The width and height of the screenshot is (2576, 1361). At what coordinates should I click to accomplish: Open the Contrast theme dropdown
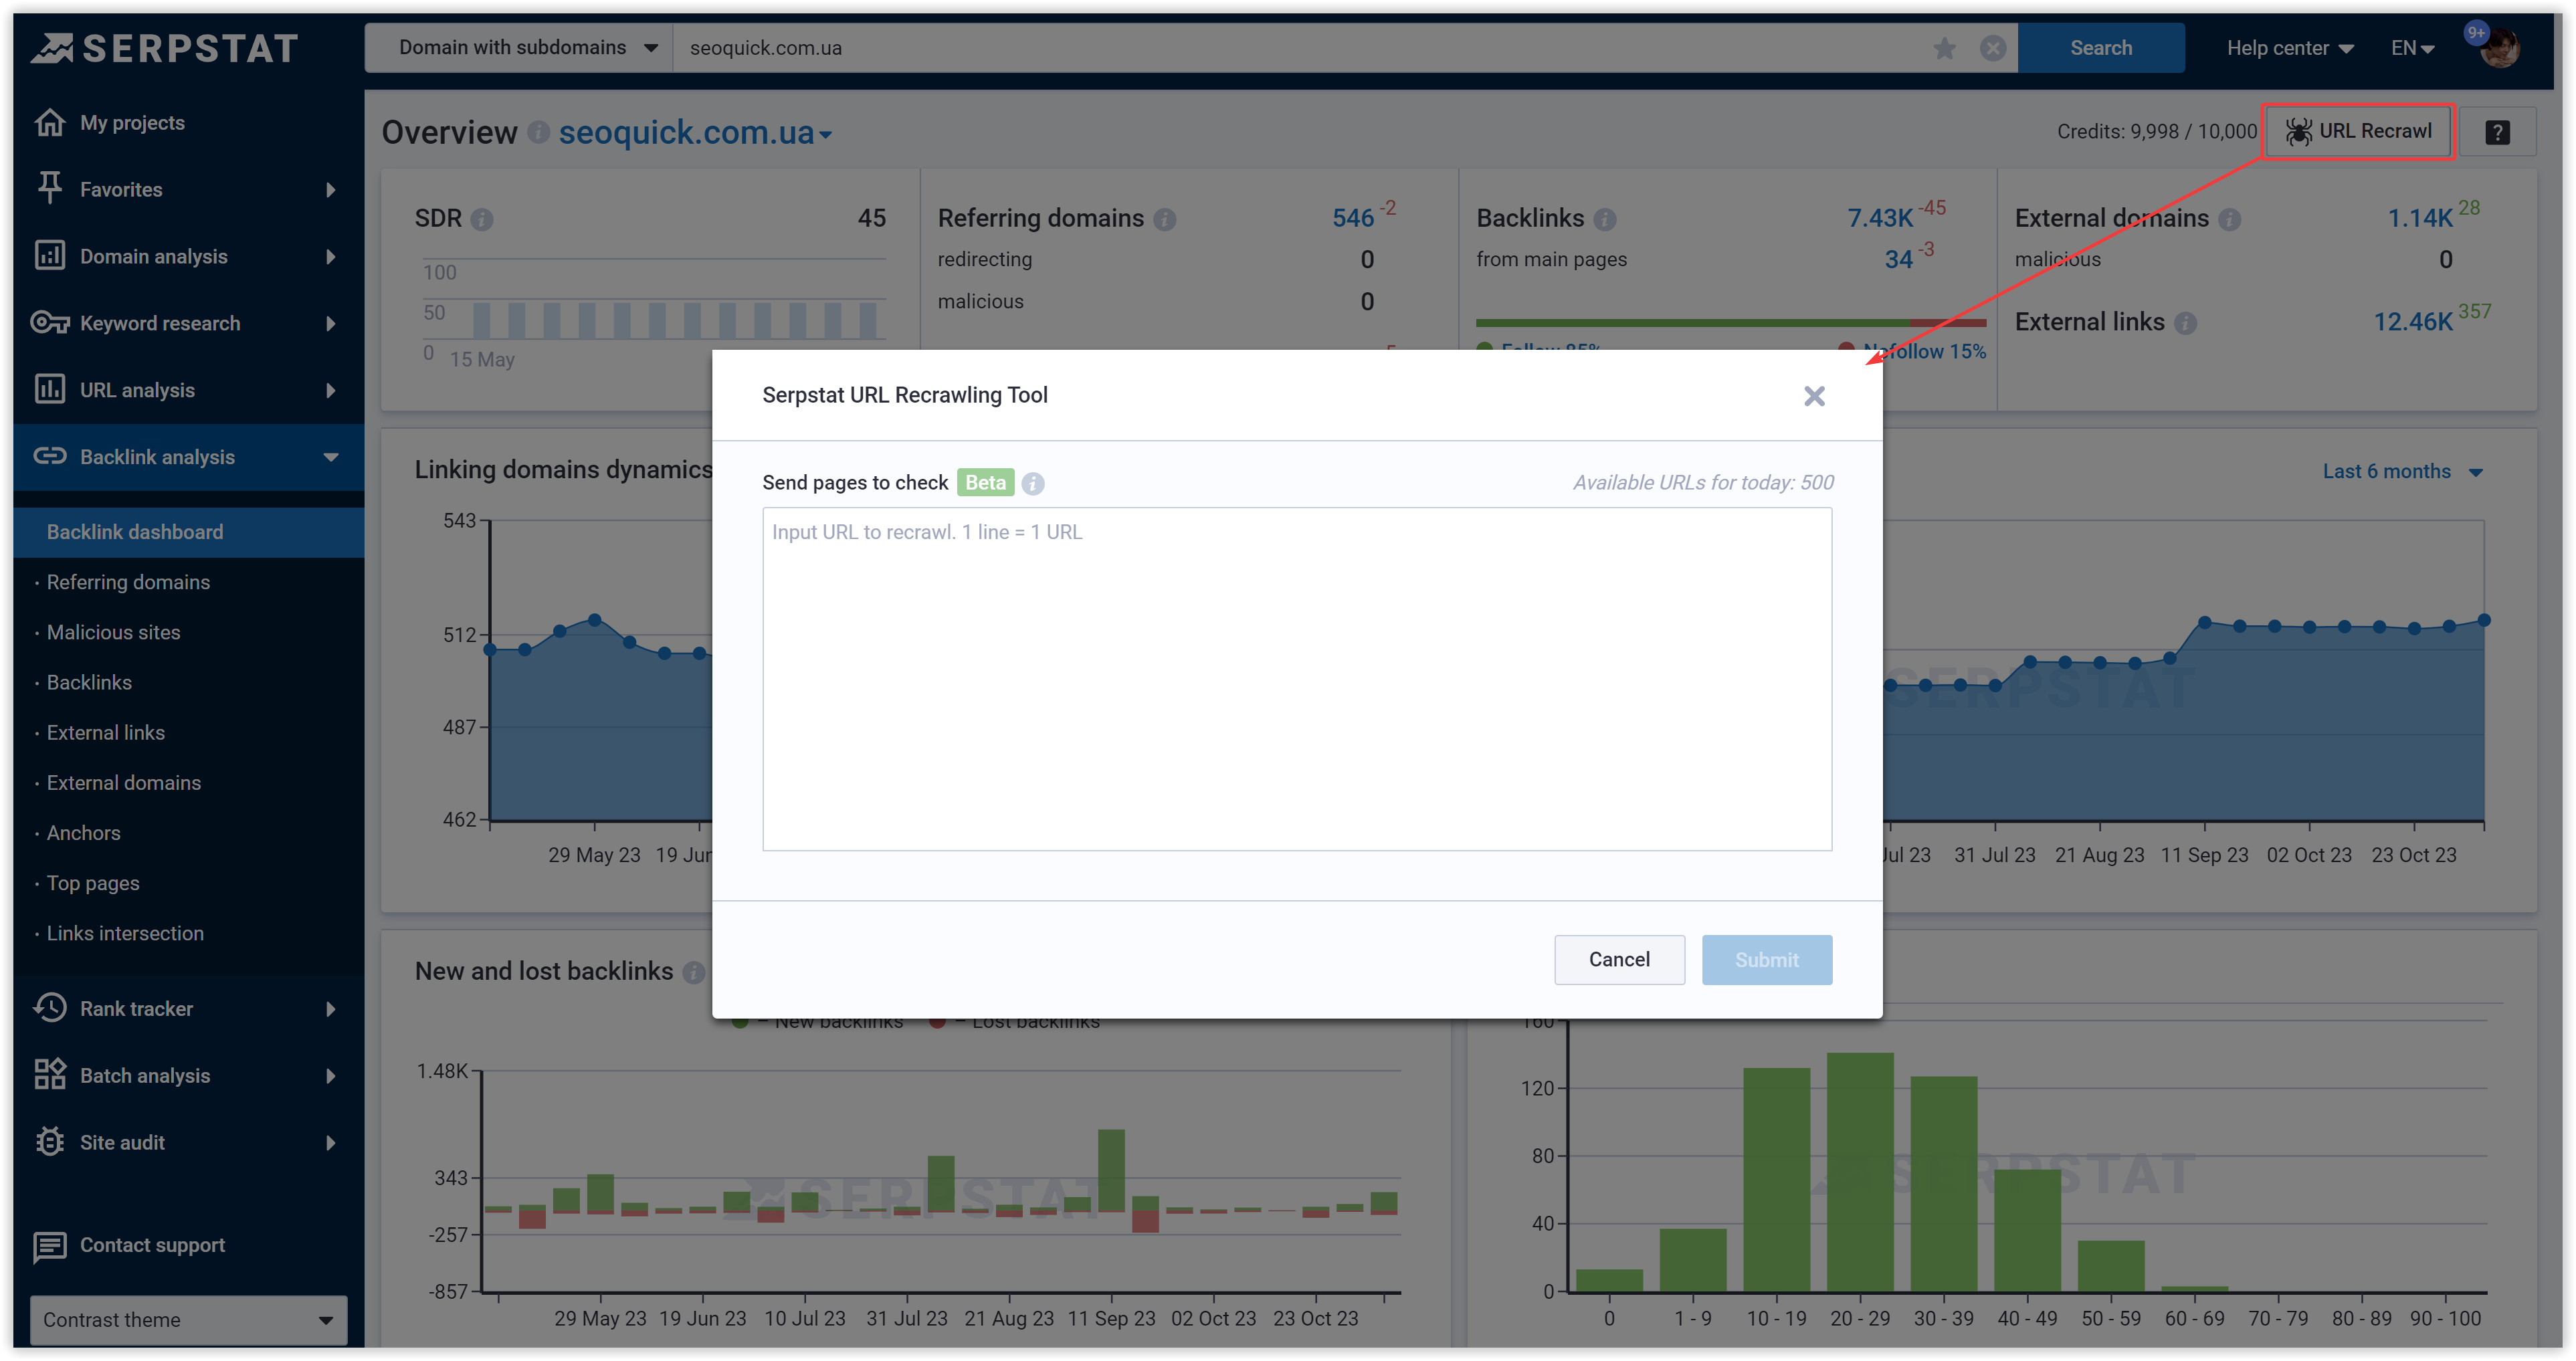pos(188,1319)
